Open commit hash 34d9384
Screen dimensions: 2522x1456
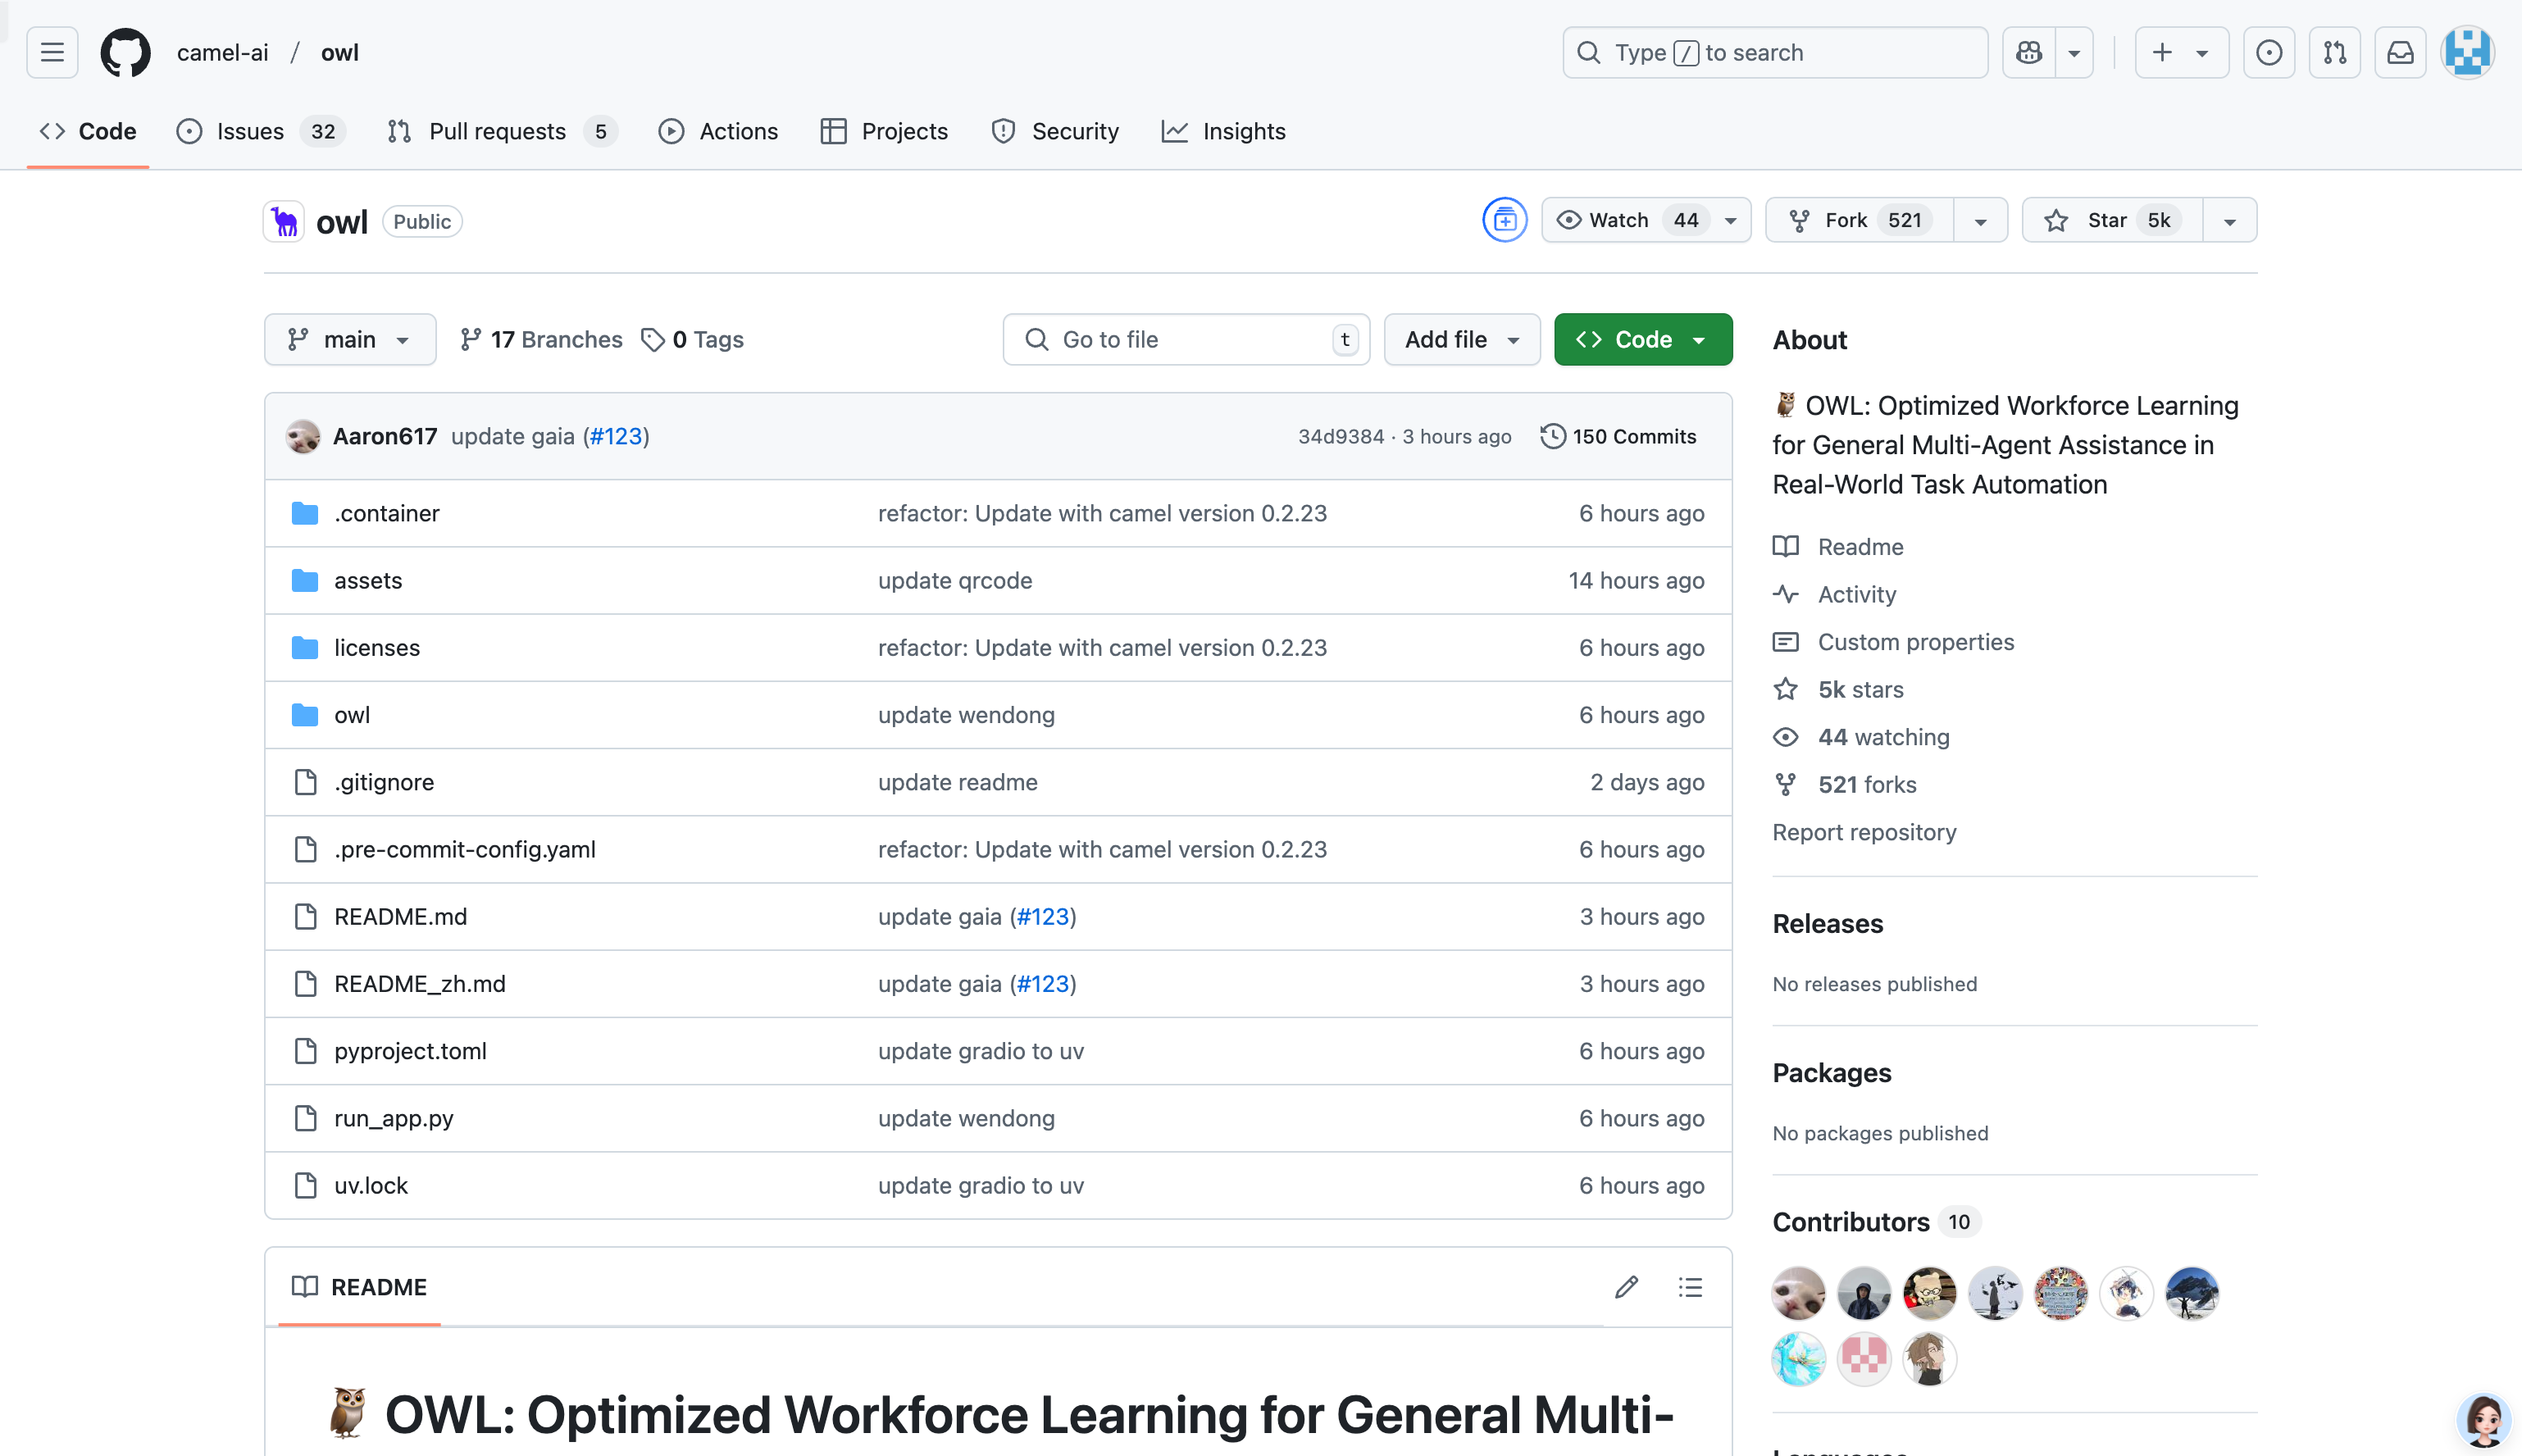click(1341, 436)
